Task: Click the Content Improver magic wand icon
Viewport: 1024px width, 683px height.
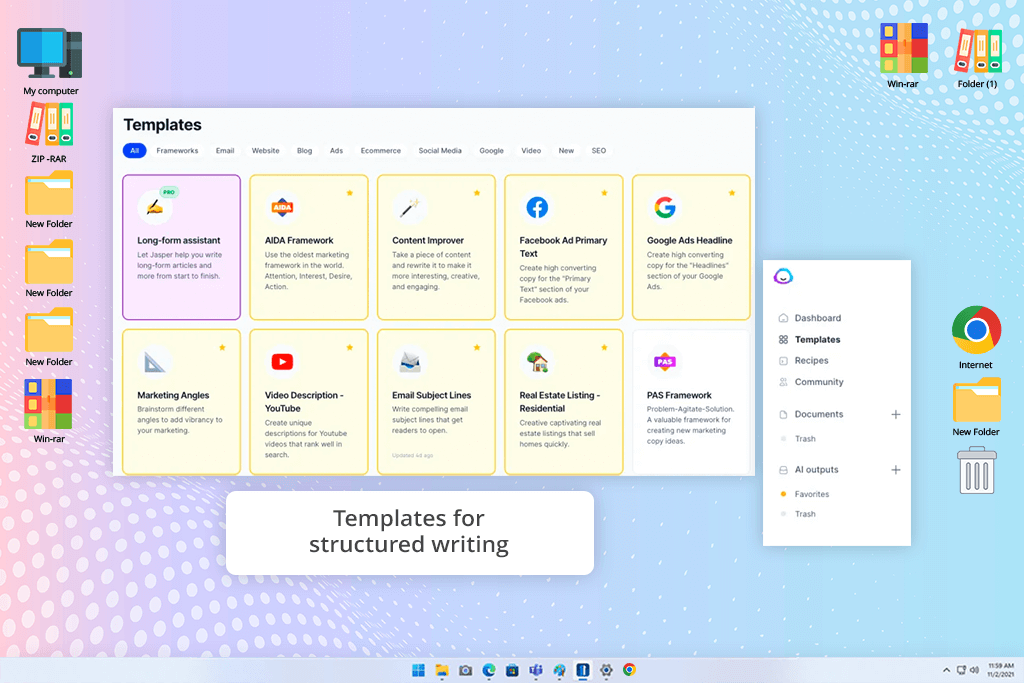Action: click(409, 208)
